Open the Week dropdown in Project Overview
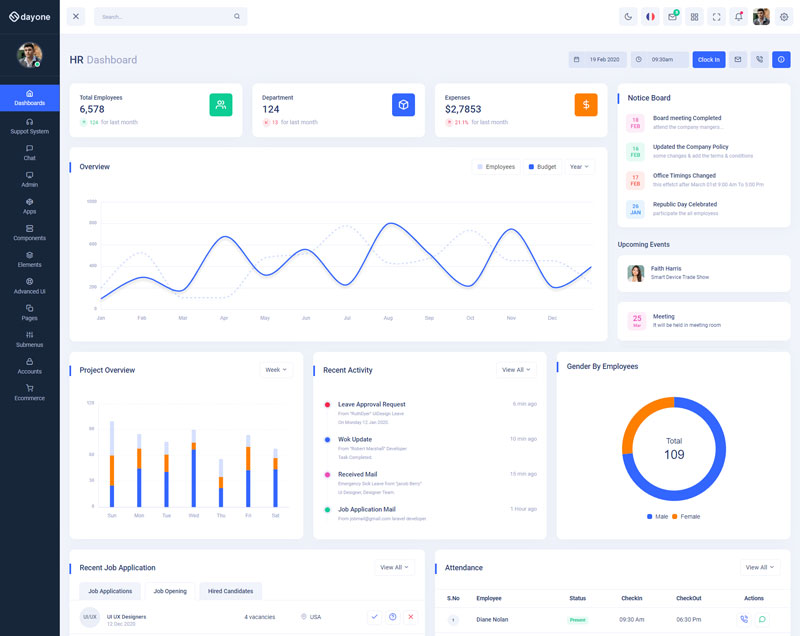This screenshot has width=800, height=636. tap(276, 370)
